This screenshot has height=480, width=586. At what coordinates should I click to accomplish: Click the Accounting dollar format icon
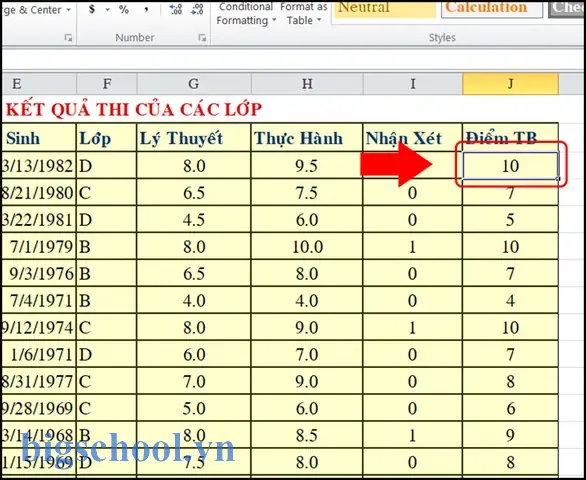coord(92,9)
